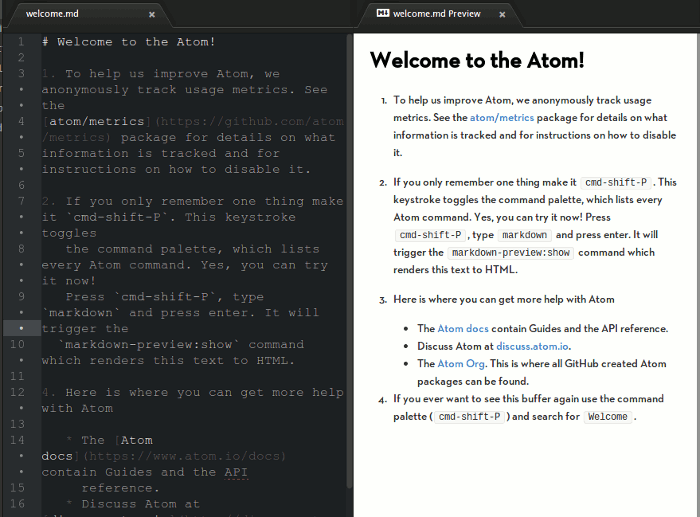
Task: Click '* Discuss Atom at' editor line
Action: (x=133, y=504)
